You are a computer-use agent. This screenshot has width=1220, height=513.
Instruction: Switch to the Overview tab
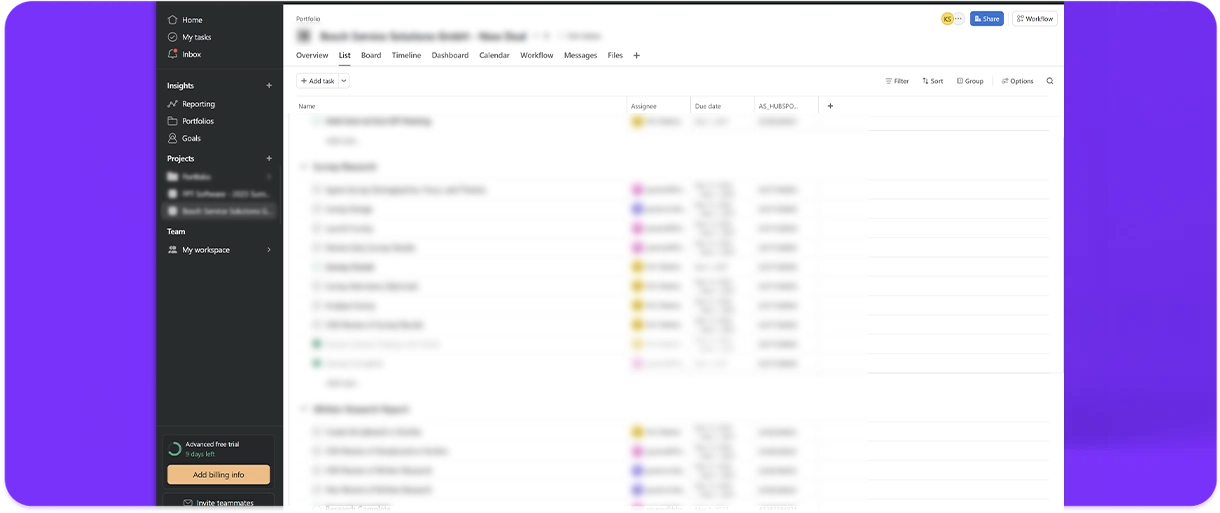point(312,56)
